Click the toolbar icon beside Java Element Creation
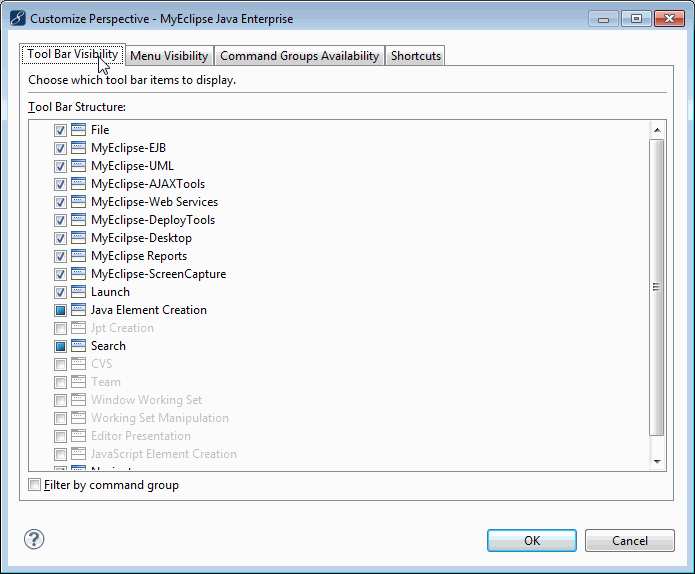Image resolution: width=695 pixels, height=574 pixels. coord(78,310)
